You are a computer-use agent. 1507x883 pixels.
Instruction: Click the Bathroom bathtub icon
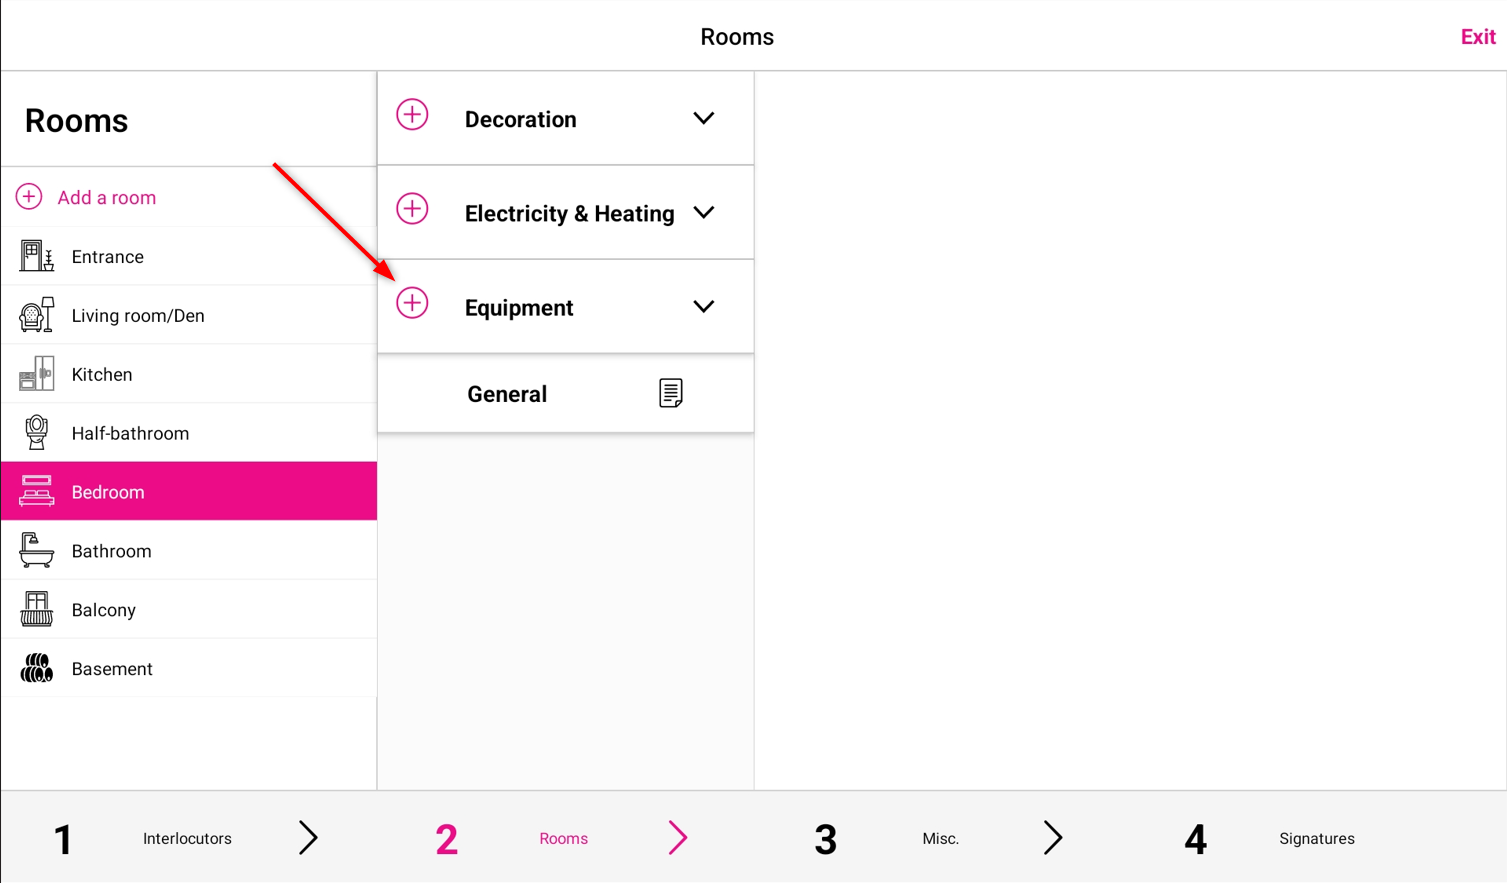coord(36,550)
